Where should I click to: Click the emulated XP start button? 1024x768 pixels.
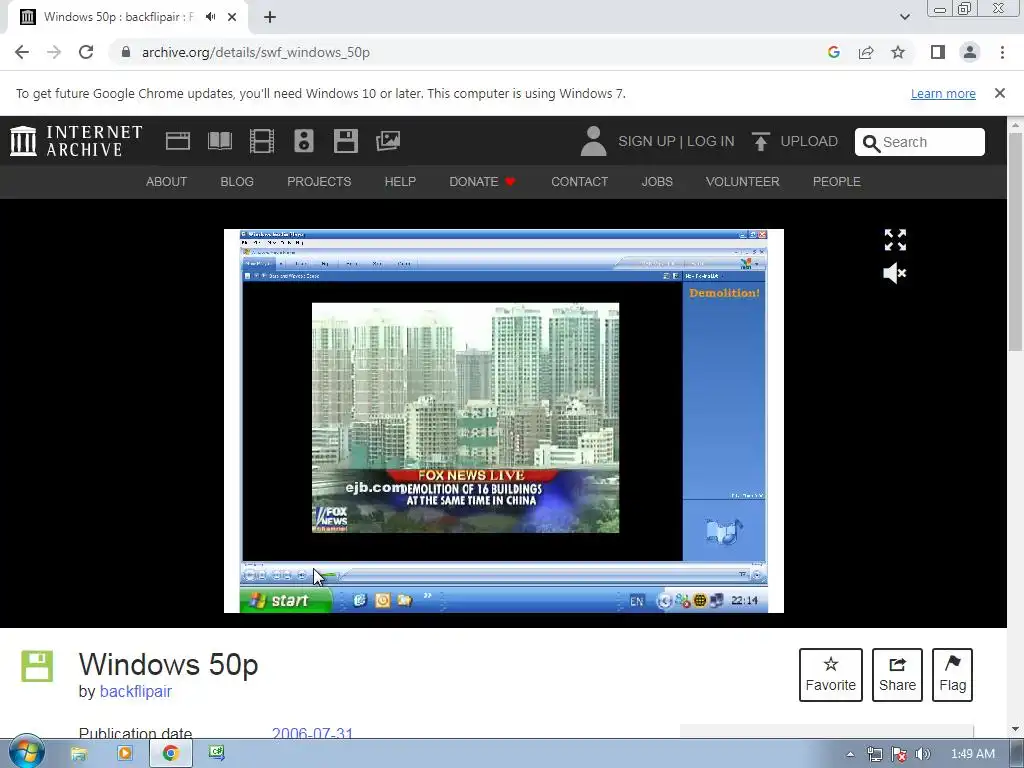coord(285,600)
